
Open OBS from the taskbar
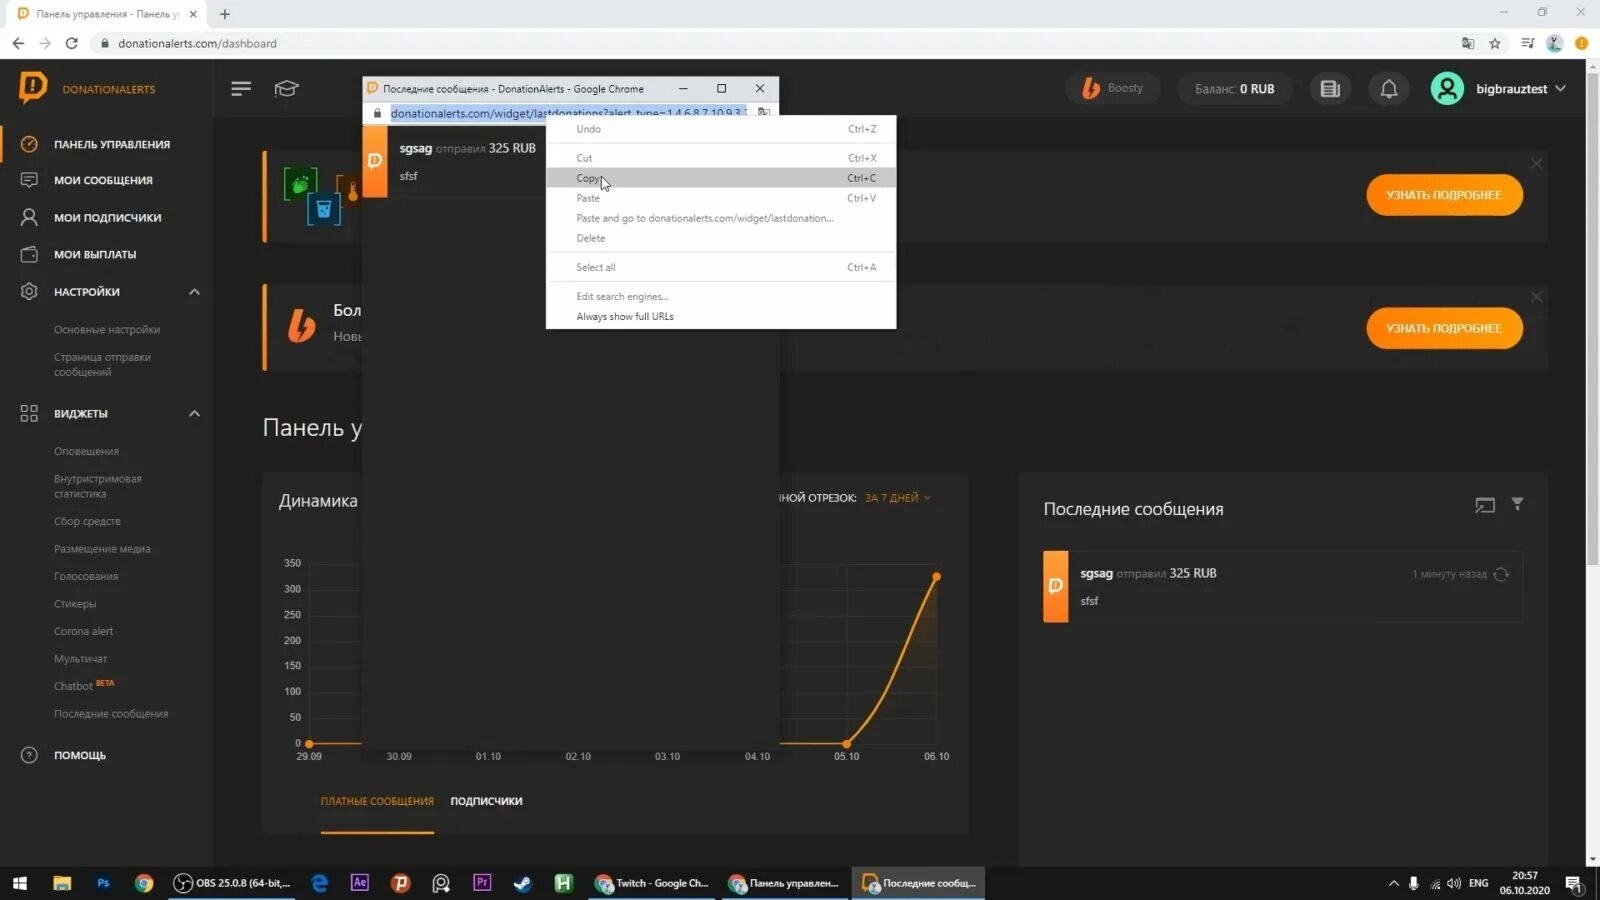[x=232, y=883]
